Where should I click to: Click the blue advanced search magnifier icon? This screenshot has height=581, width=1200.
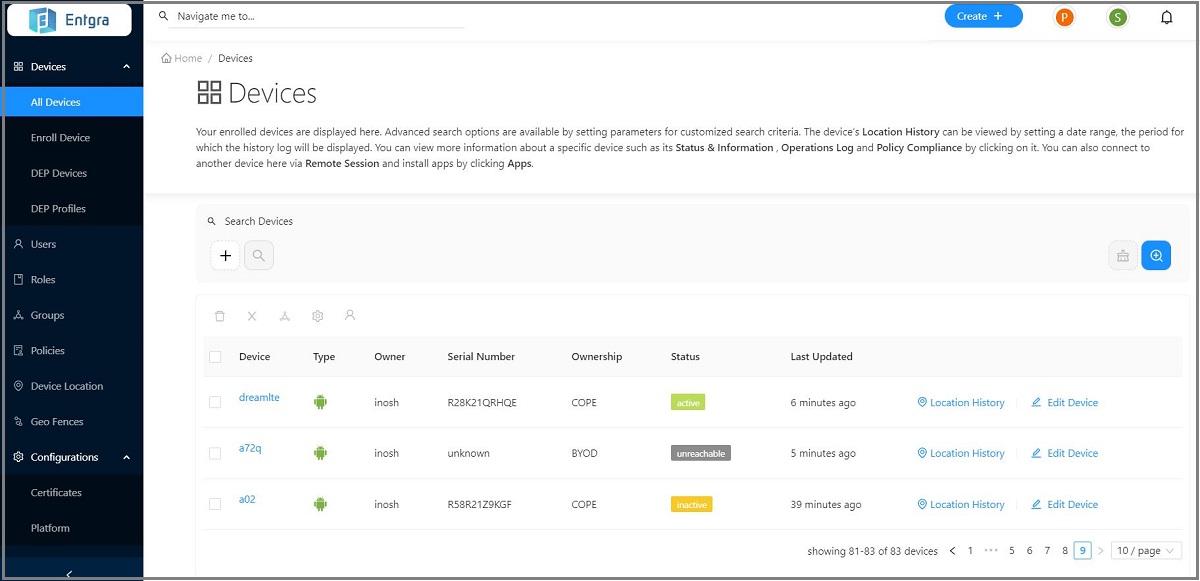[x=1156, y=256]
